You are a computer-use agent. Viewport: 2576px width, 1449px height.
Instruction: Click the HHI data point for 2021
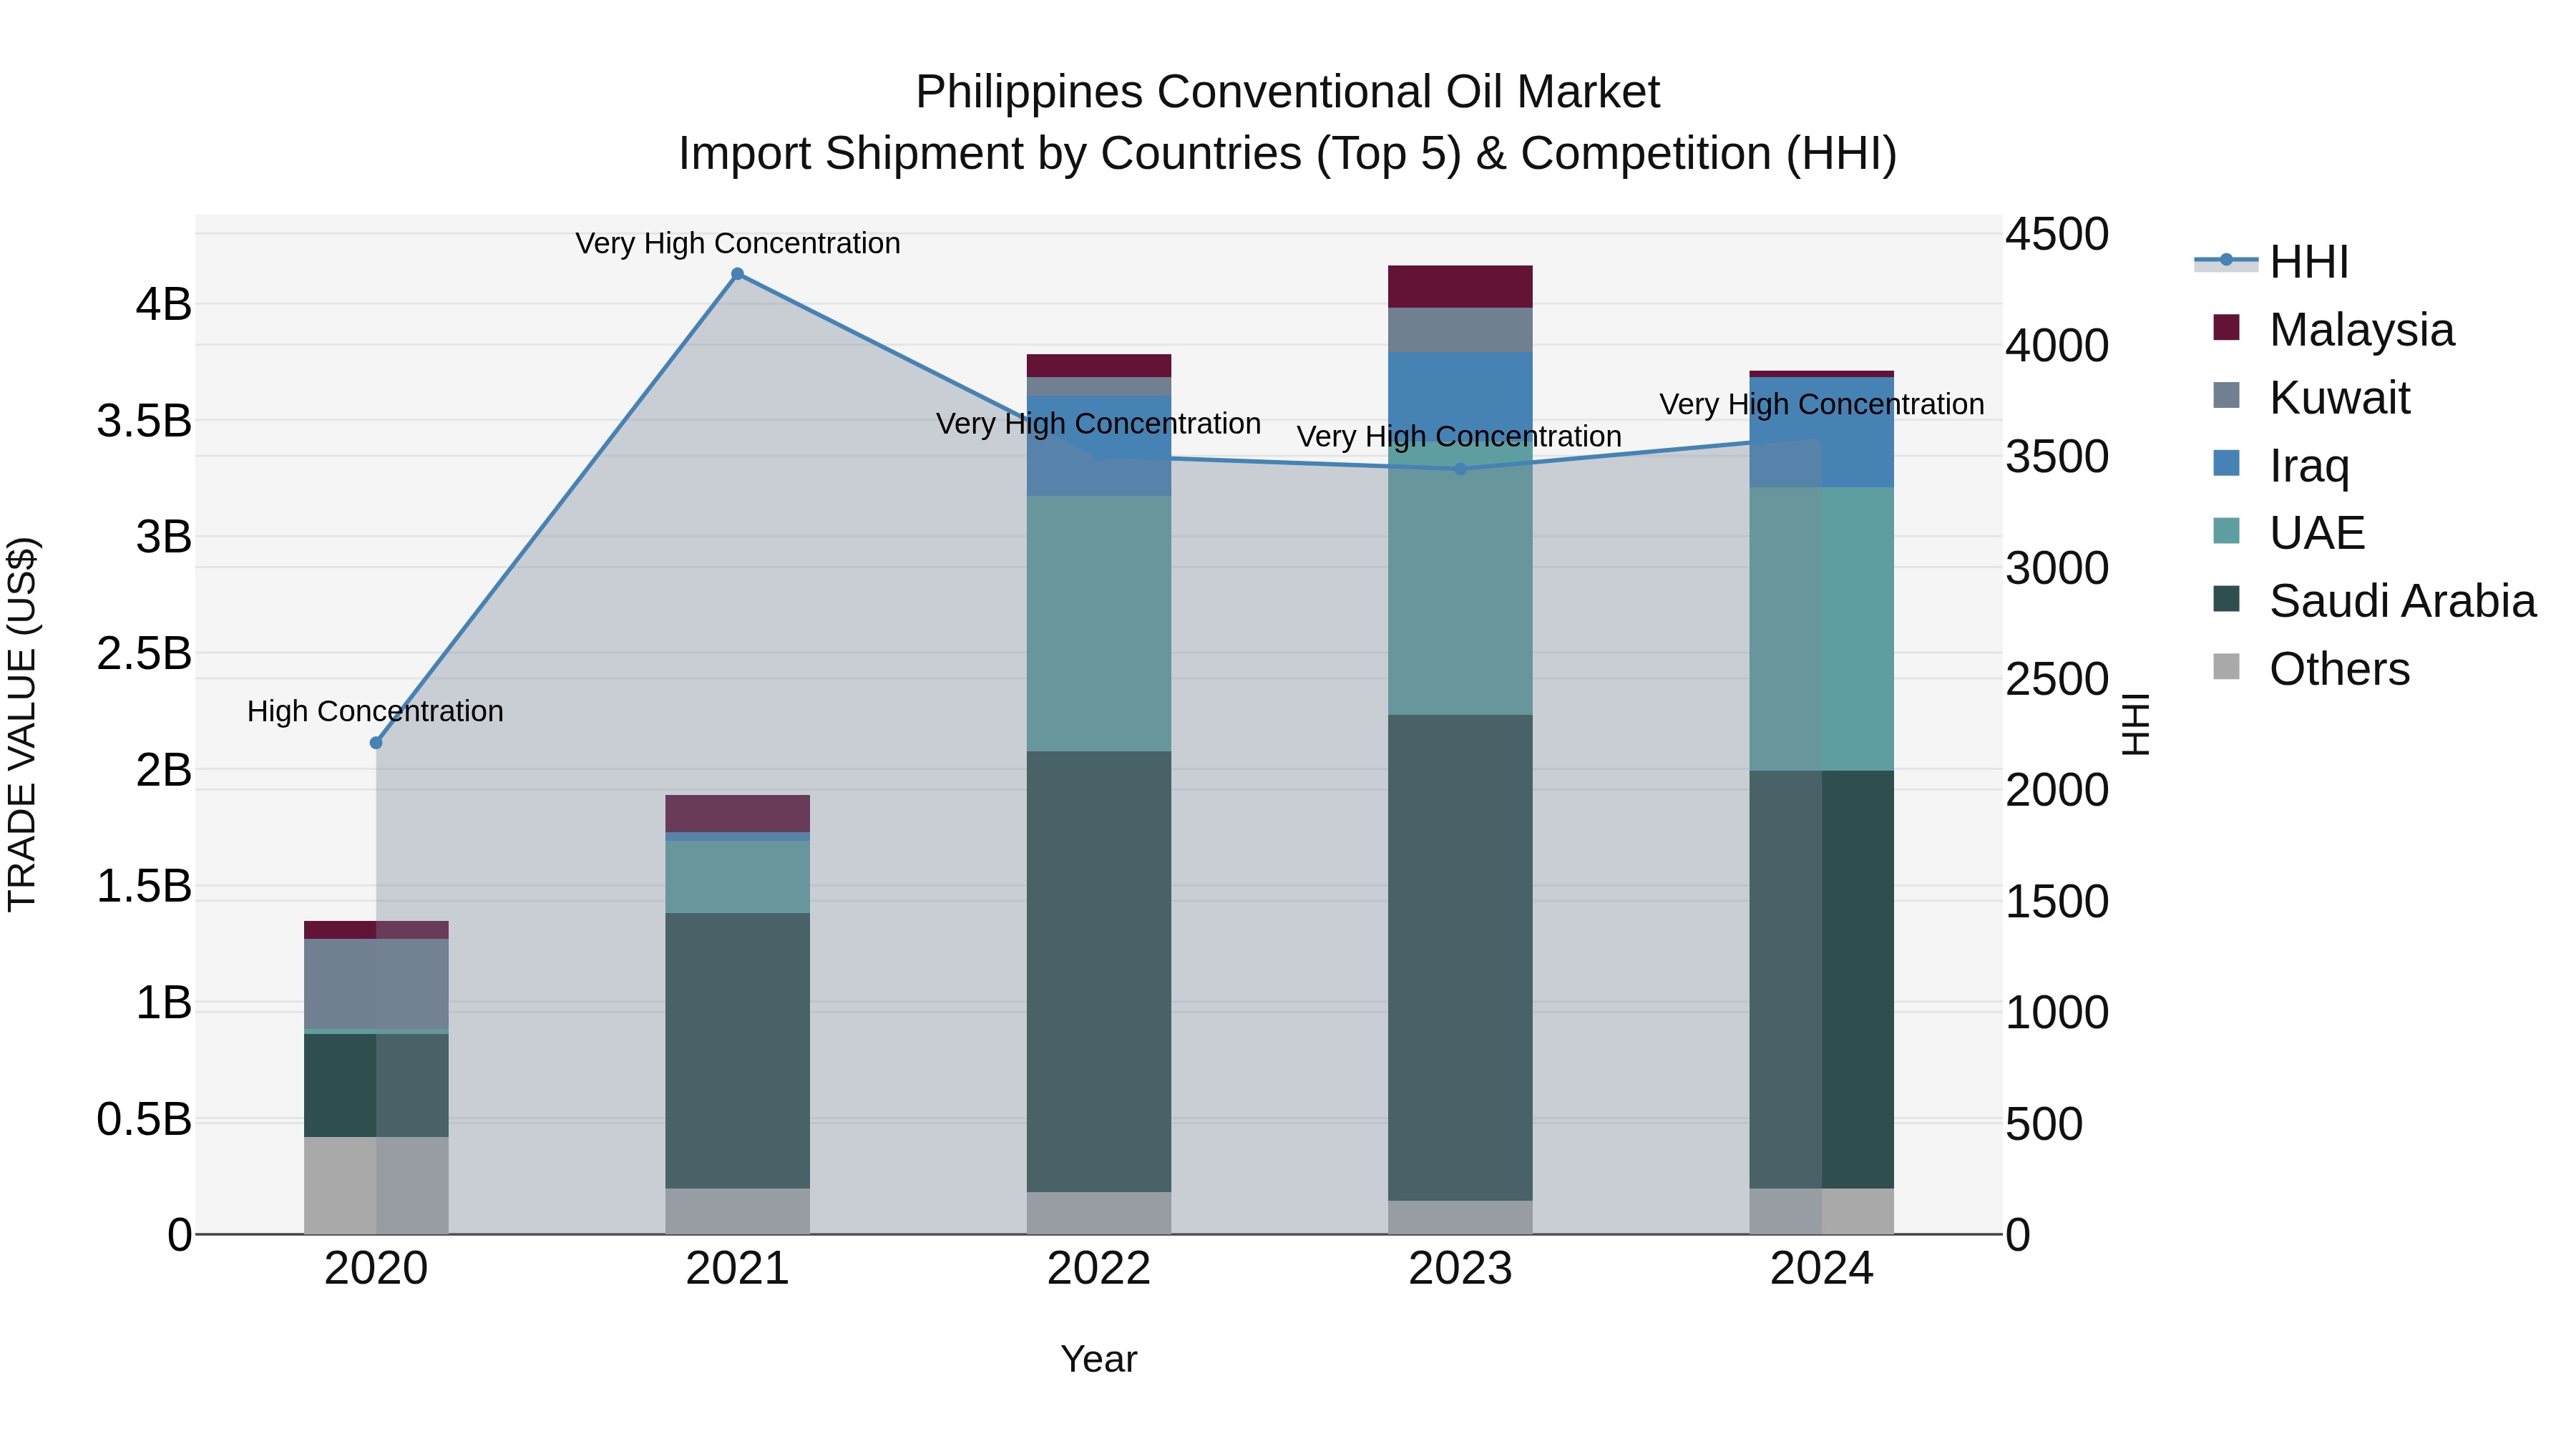click(737, 274)
